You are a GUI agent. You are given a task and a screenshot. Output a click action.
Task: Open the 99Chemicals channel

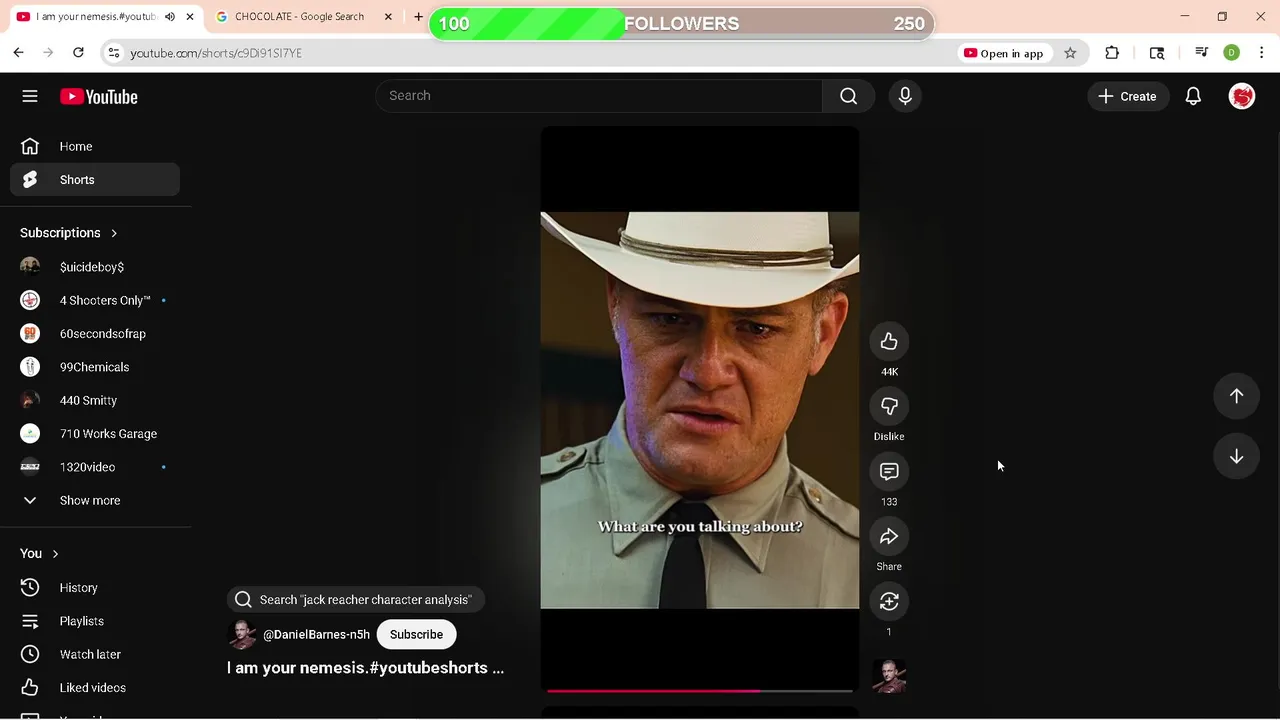tap(95, 367)
